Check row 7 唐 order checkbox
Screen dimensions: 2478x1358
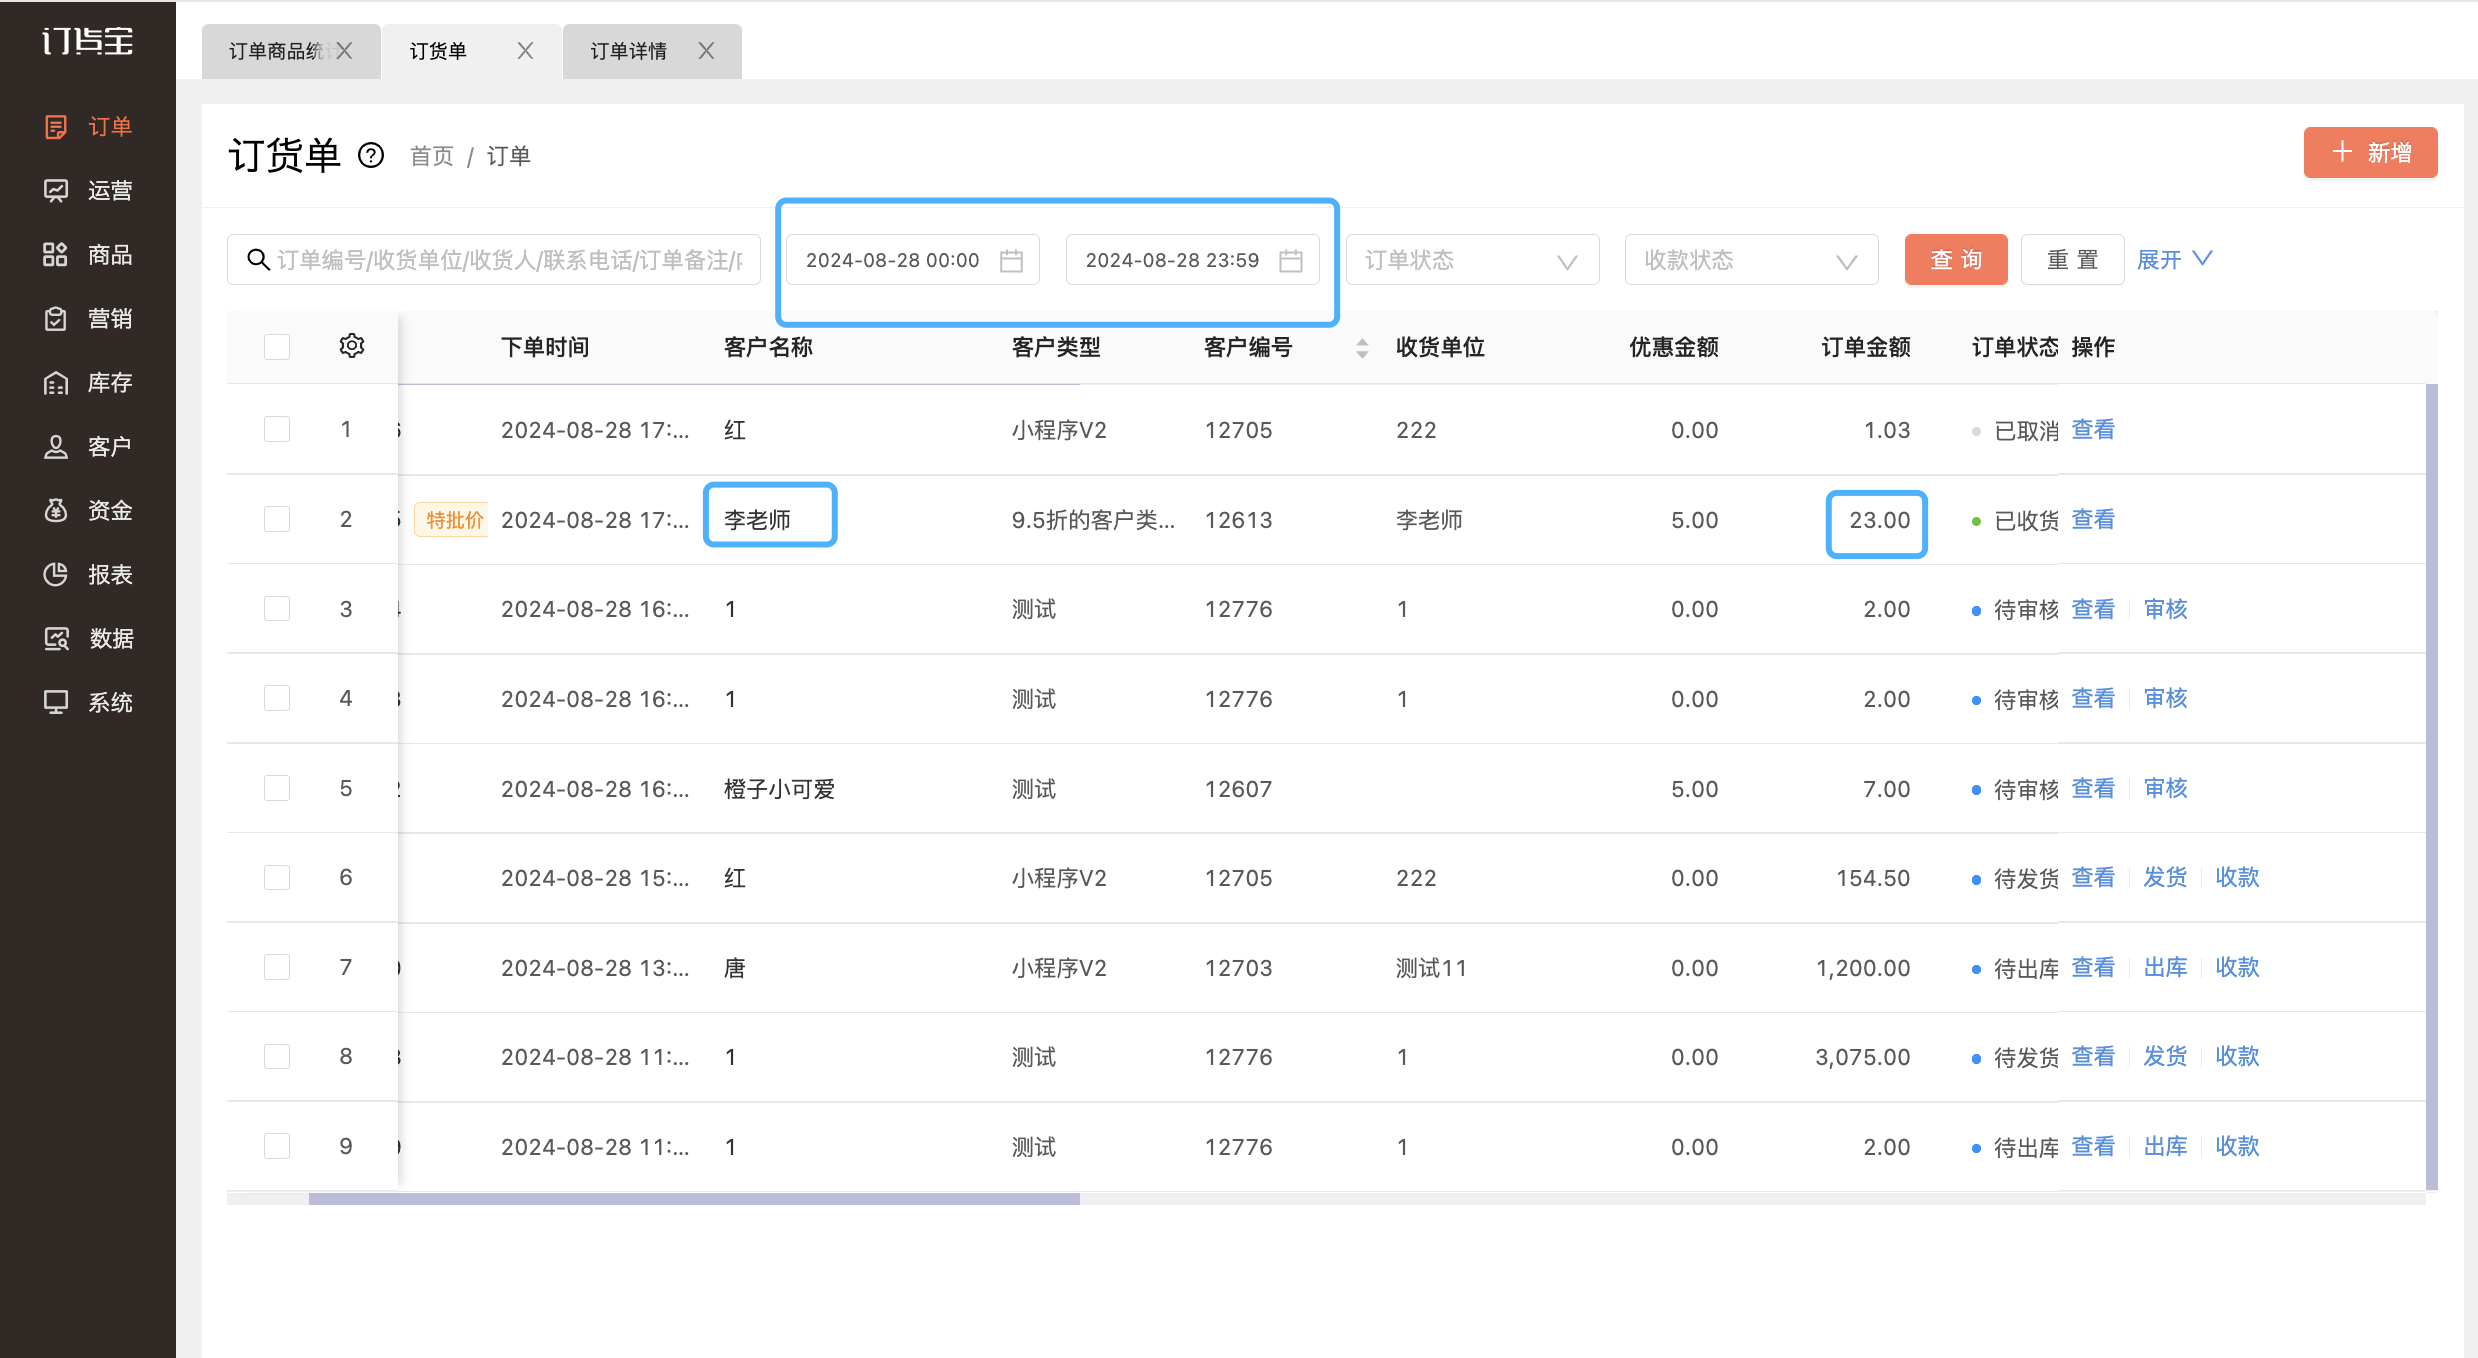pos(277,967)
